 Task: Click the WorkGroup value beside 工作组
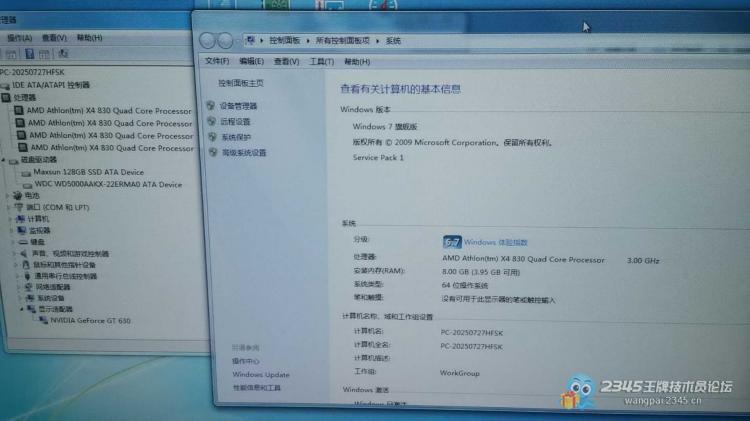pos(460,373)
